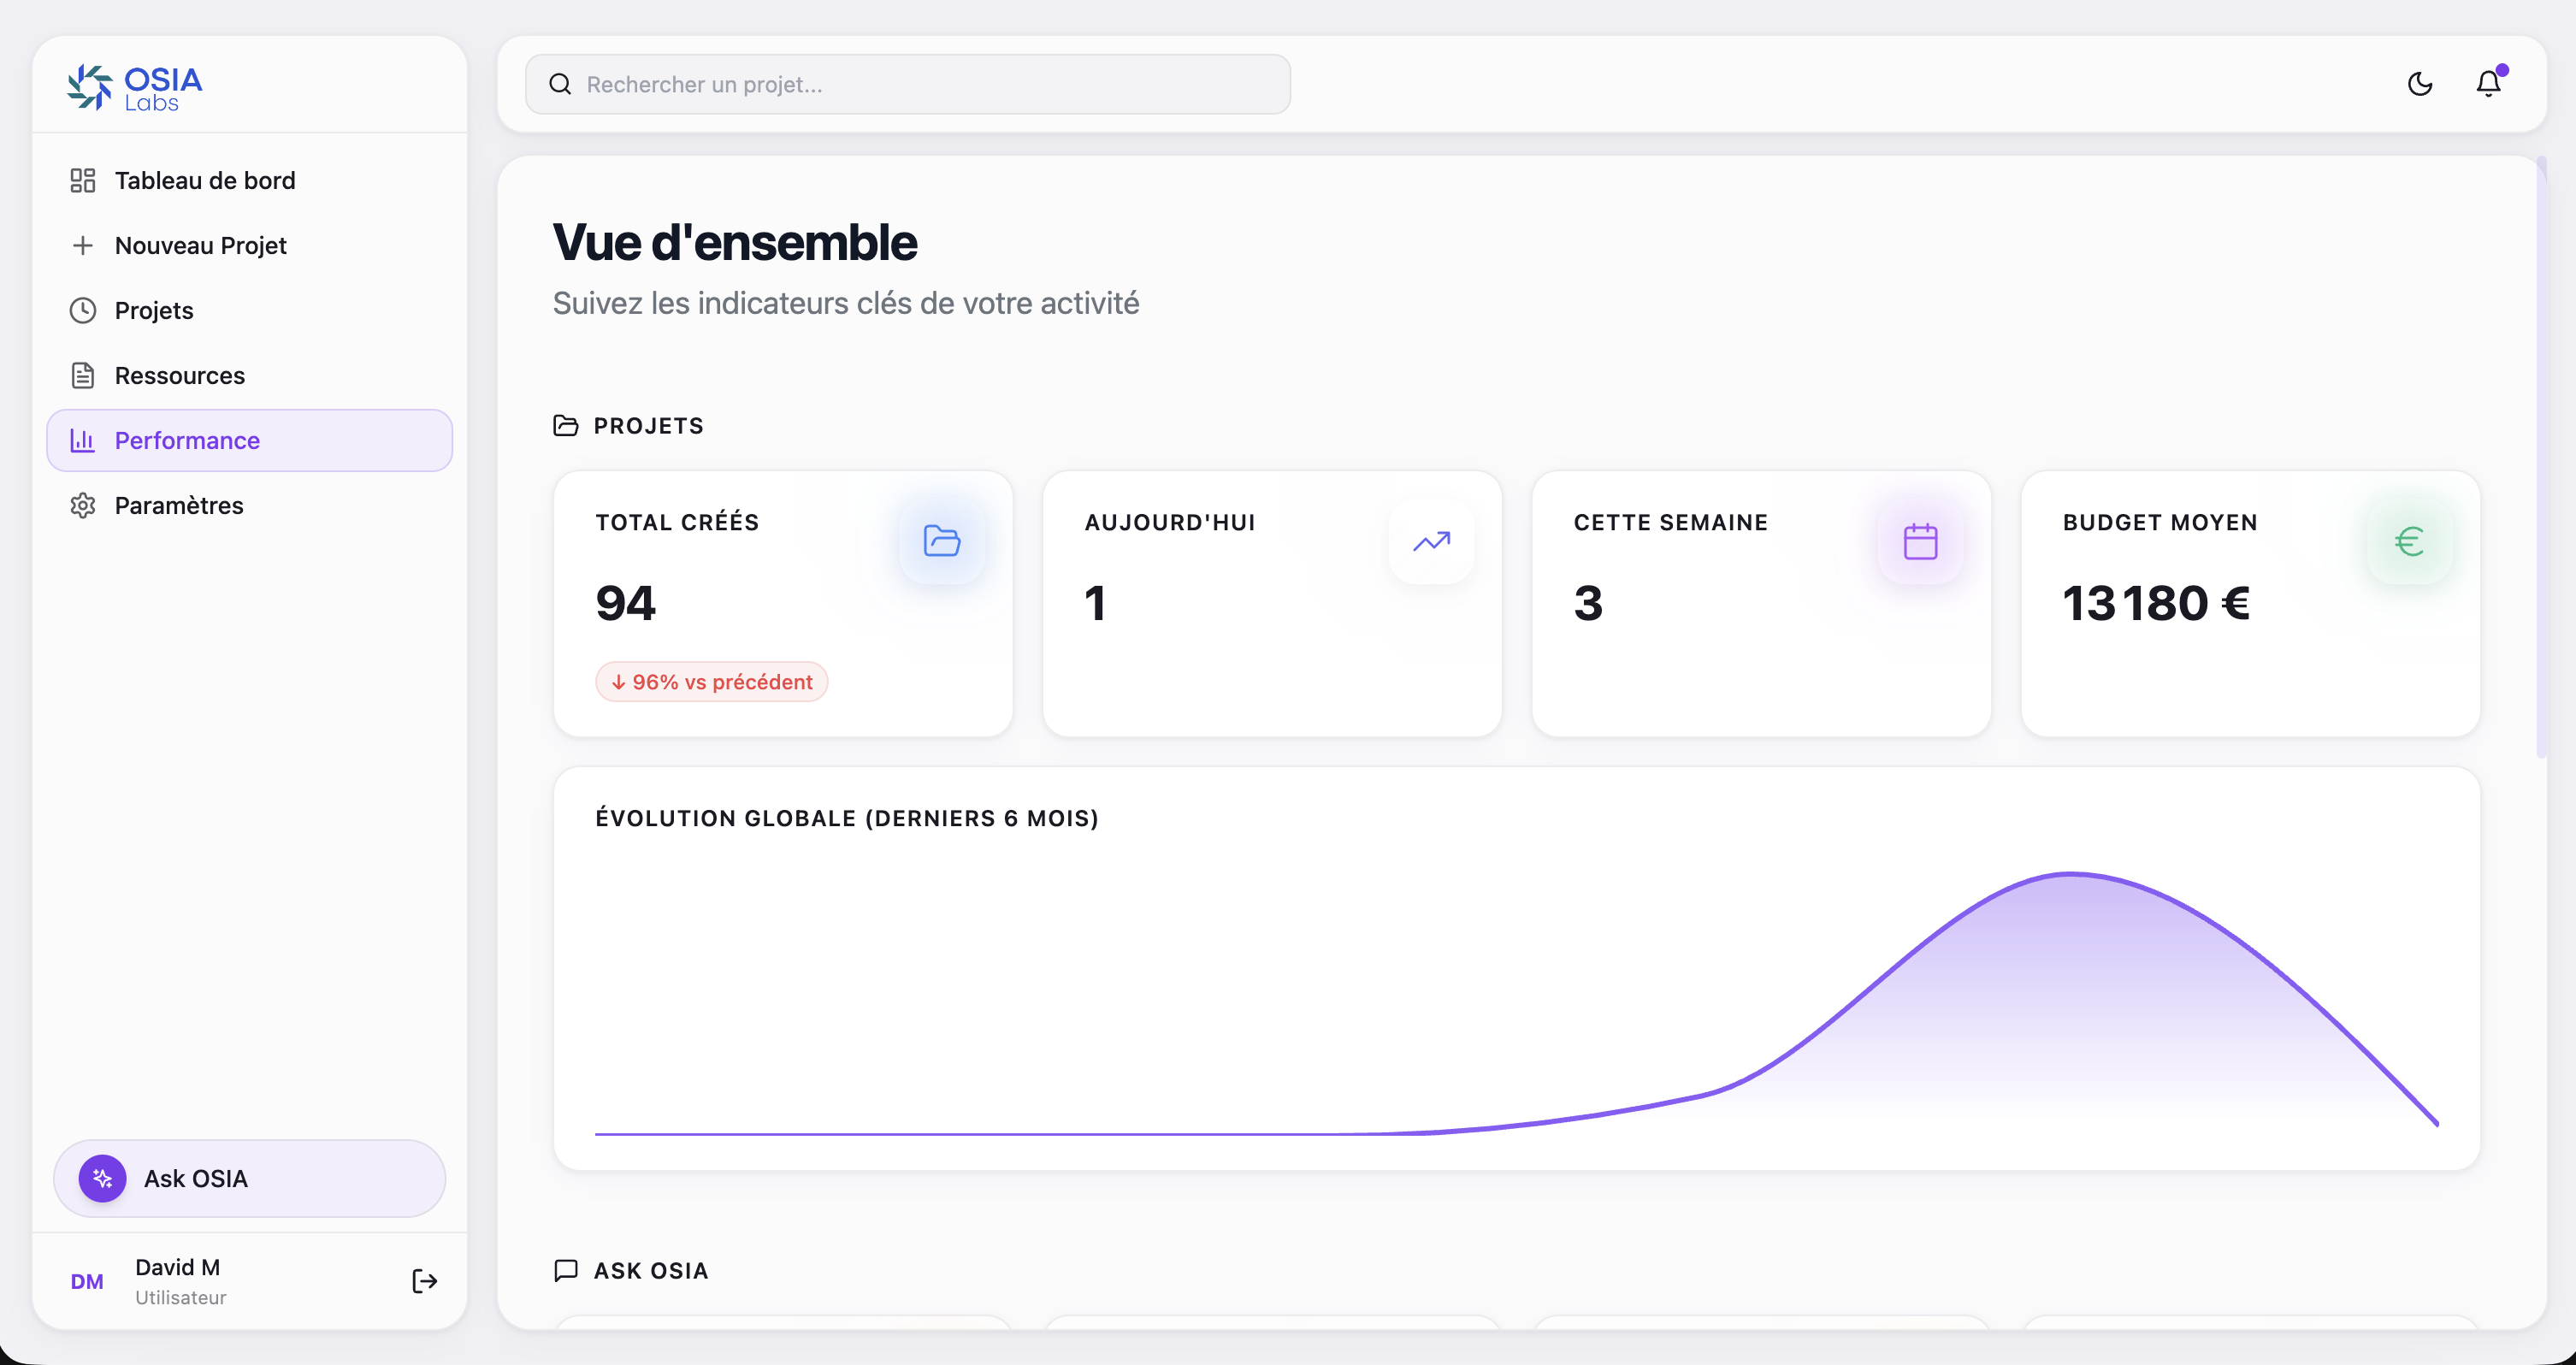Open notifications bell icon
This screenshot has width=2576, height=1365.
[x=2488, y=84]
